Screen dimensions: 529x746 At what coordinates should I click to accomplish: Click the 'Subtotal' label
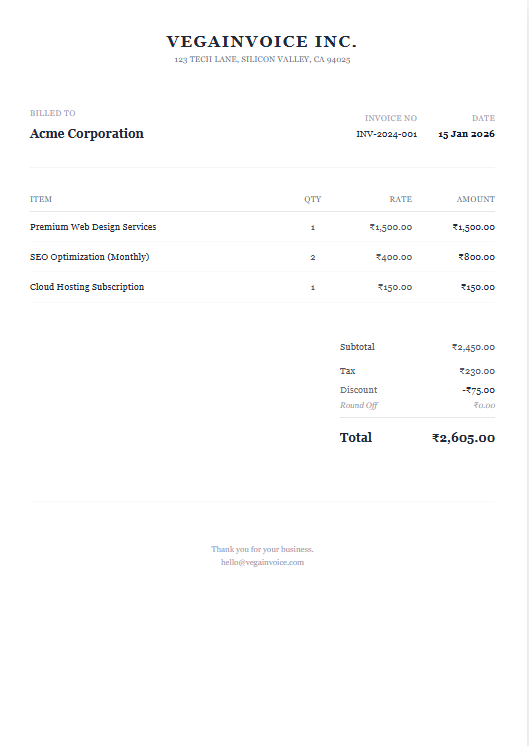tap(357, 347)
